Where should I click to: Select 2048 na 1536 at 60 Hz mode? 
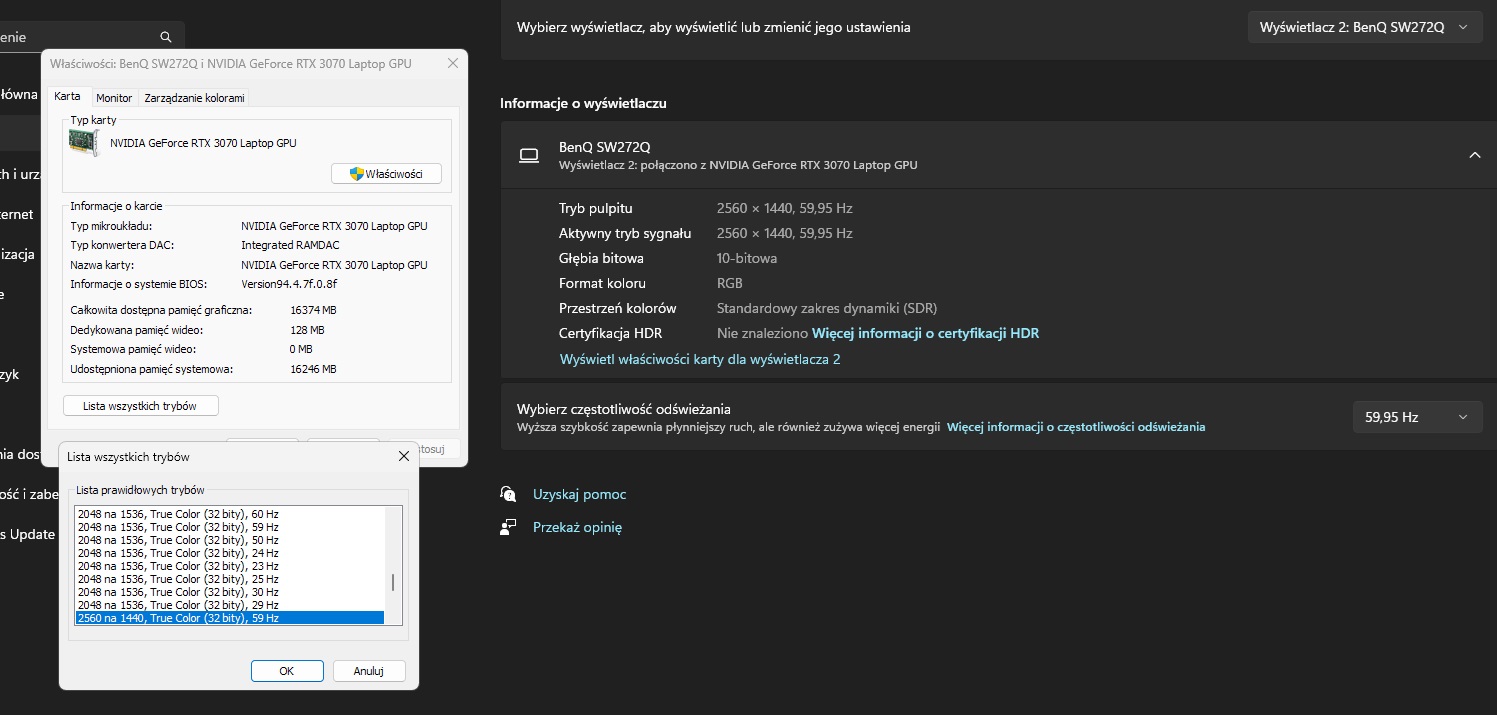pyautogui.click(x=178, y=514)
